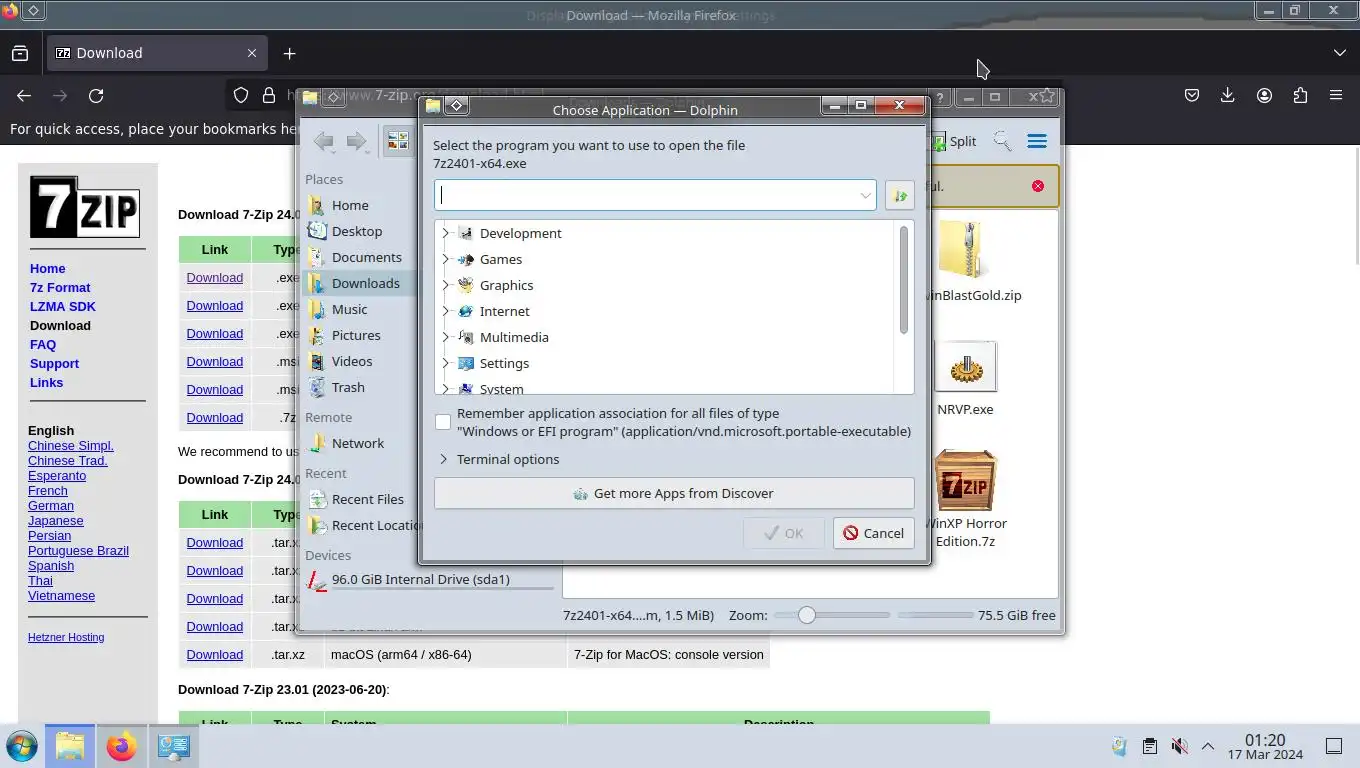Screen dimensions: 1360x768
Task: Select the Internet tree item label
Action: (x=504, y=311)
